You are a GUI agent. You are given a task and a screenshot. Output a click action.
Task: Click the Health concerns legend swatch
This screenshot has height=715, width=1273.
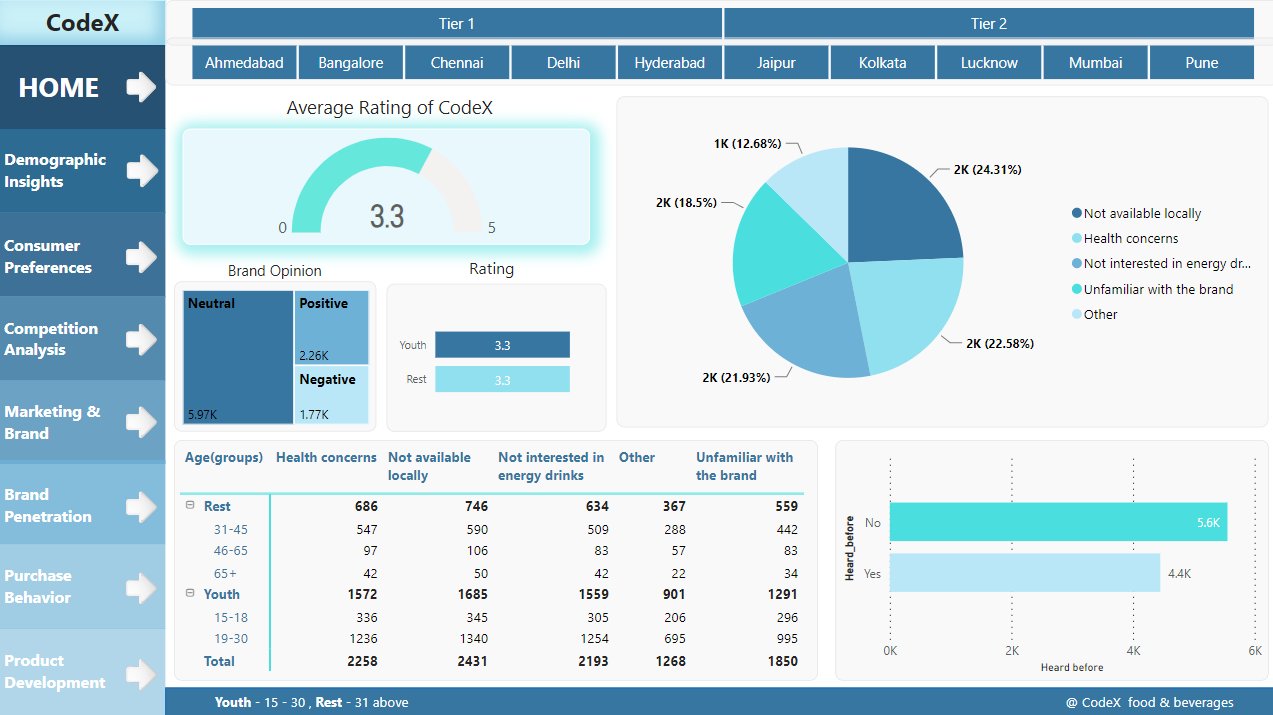point(1077,238)
